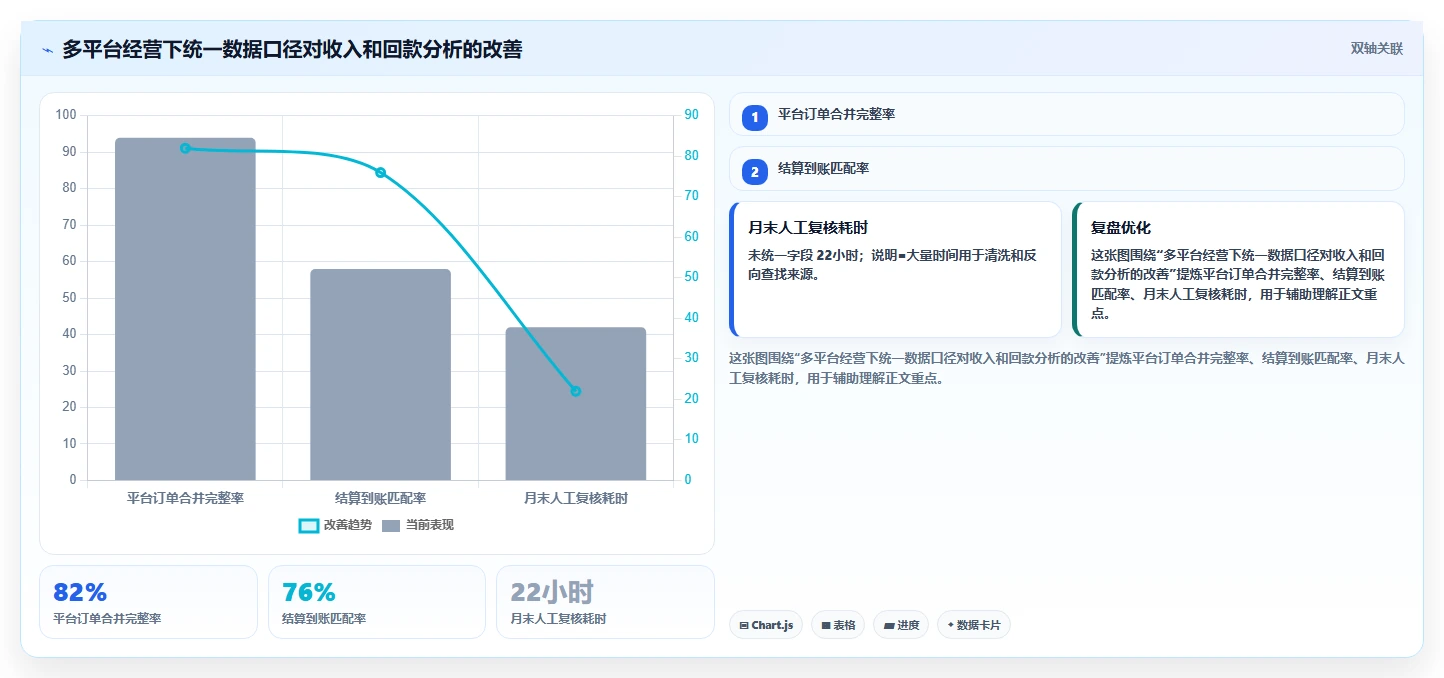Select list item 2 结算到账匹配率
Viewport: 1444px width, 678px height.
click(1067, 168)
